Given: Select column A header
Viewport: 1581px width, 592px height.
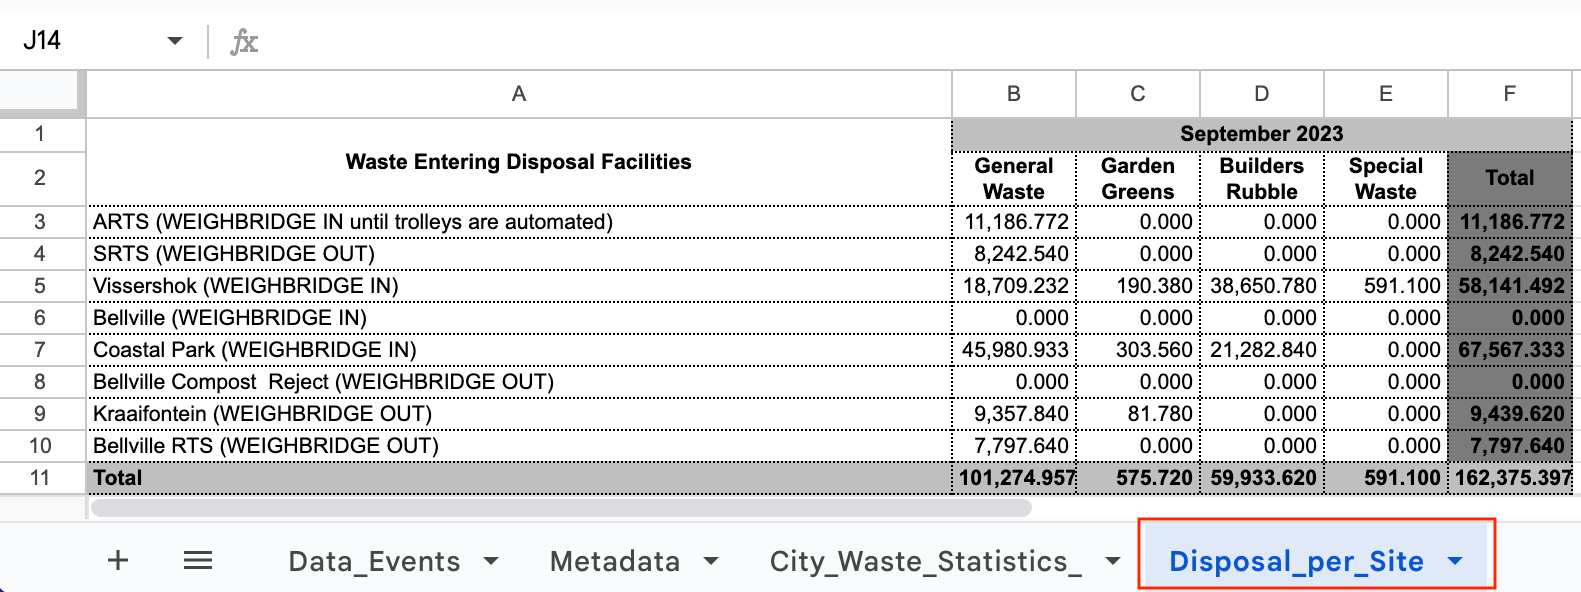Looking at the screenshot, I should [x=518, y=94].
